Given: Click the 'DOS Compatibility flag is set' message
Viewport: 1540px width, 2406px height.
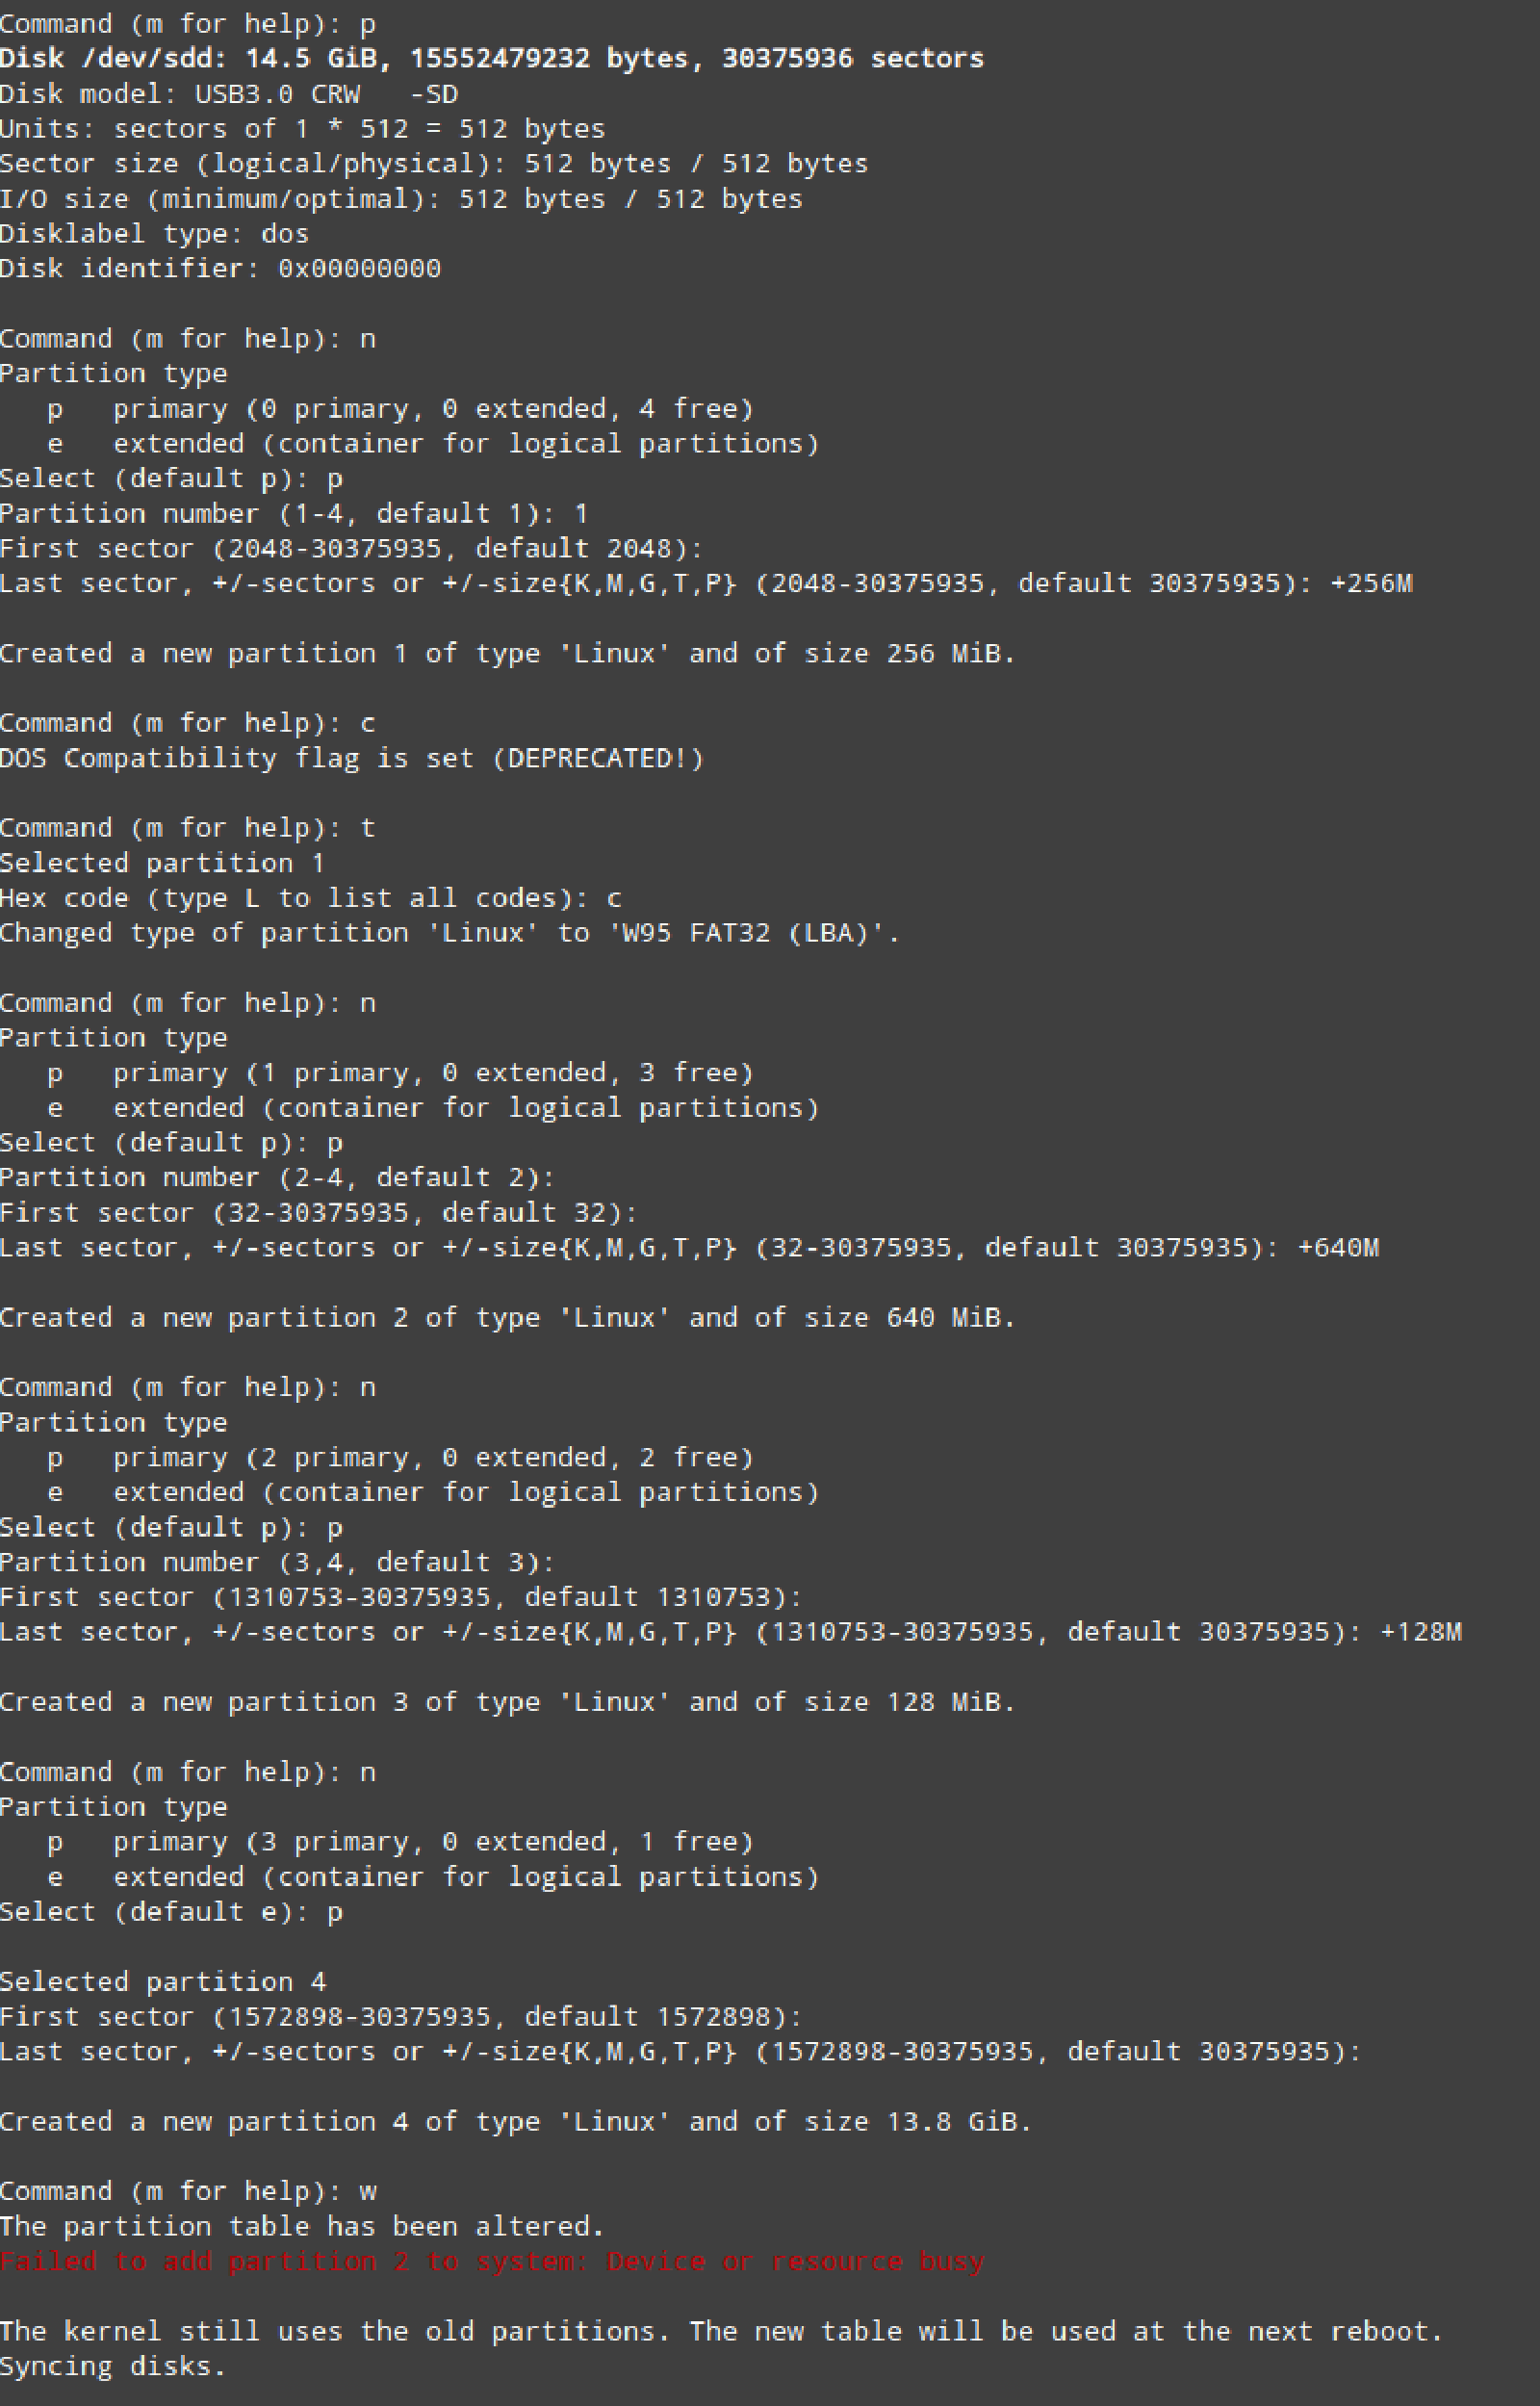Looking at the screenshot, I should click(x=351, y=758).
